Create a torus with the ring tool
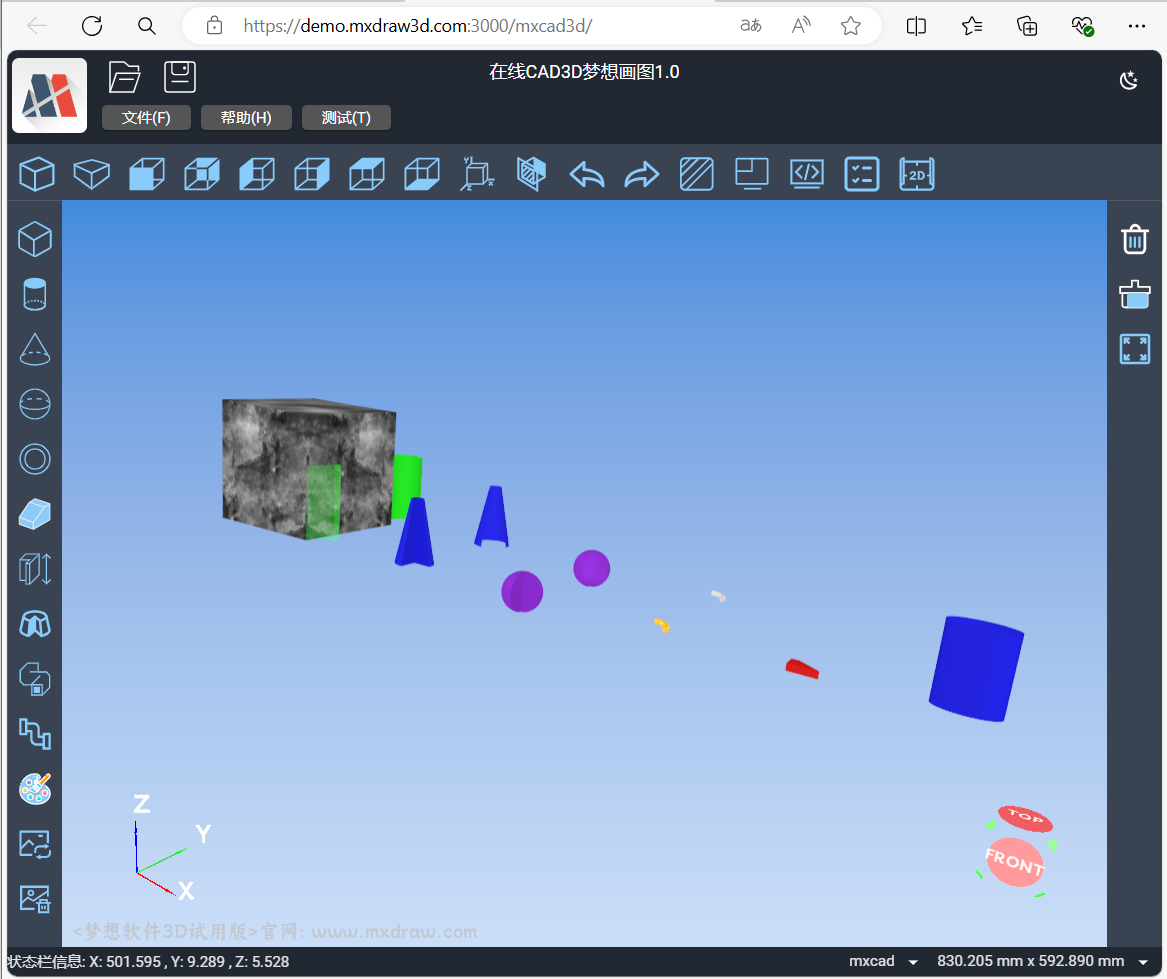The height and width of the screenshot is (979, 1167). coord(35,459)
